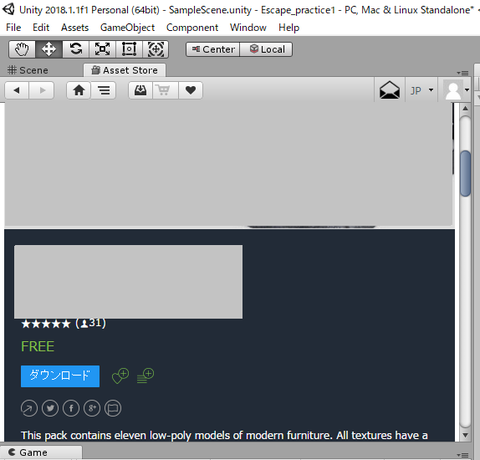
Task: Share asset on Twitter
Action: [50, 408]
